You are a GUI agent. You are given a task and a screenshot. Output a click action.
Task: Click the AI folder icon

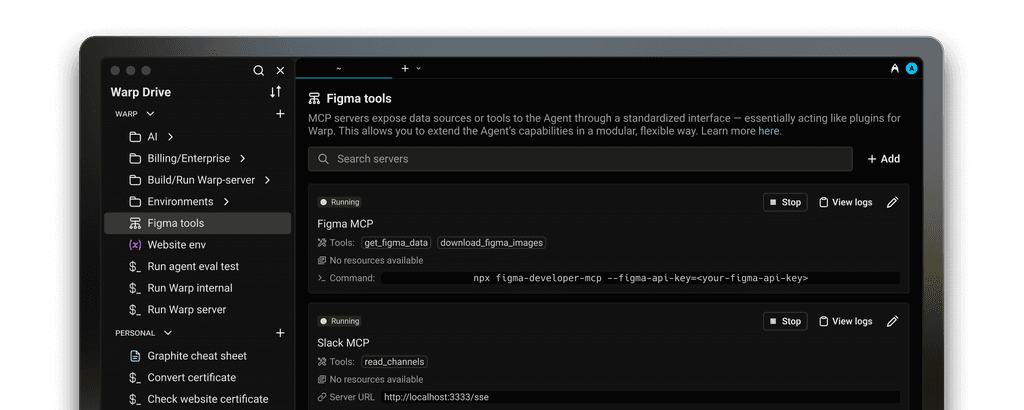click(135, 136)
